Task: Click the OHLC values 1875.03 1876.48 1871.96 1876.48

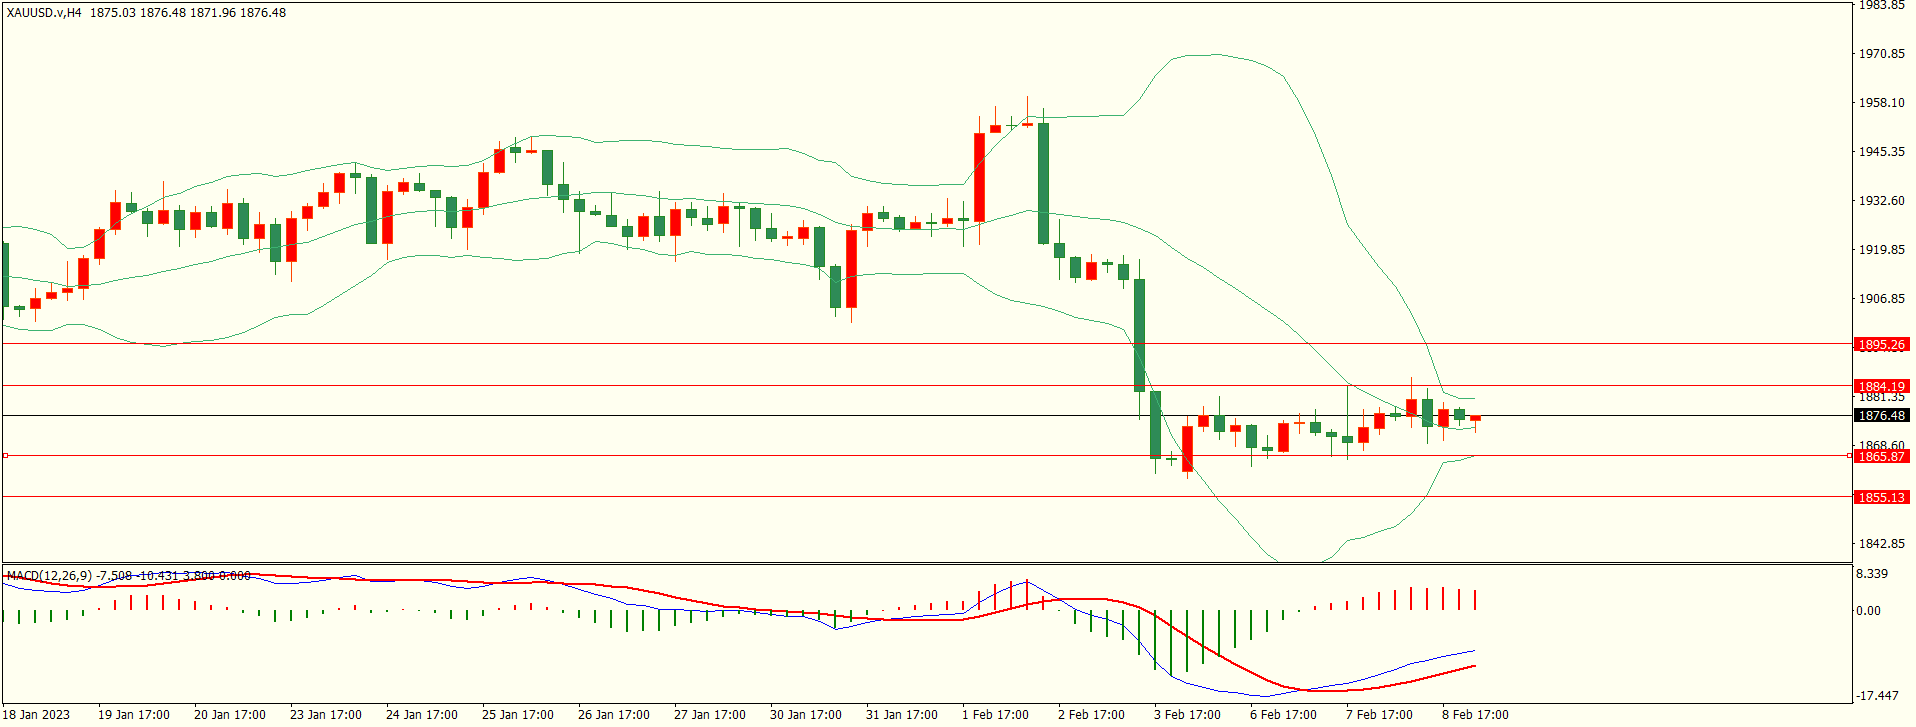Action: tap(188, 13)
